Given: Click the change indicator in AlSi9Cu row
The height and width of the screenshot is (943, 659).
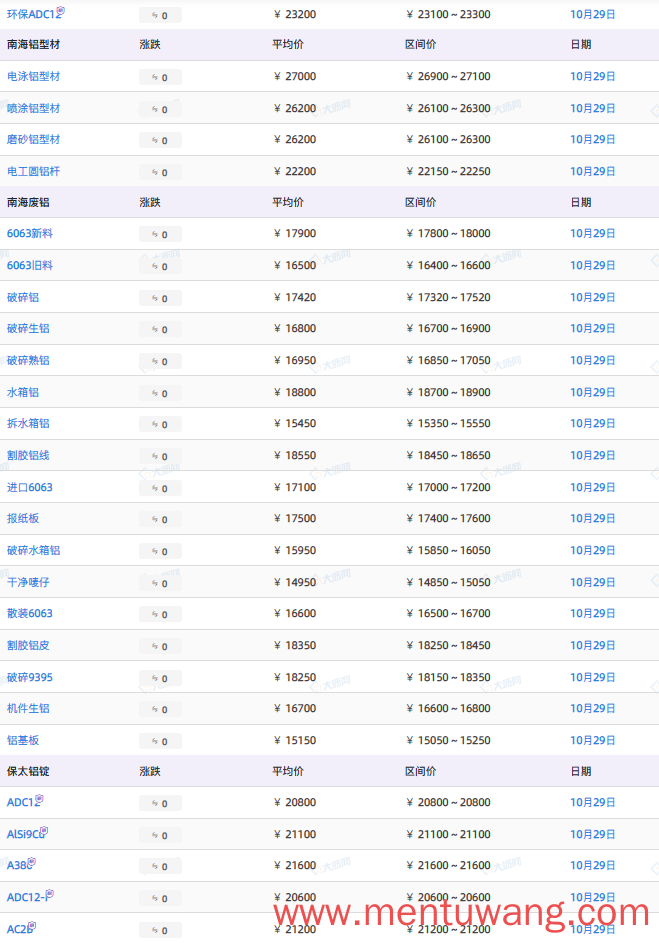Looking at the screenshot, I should [160, 835].
